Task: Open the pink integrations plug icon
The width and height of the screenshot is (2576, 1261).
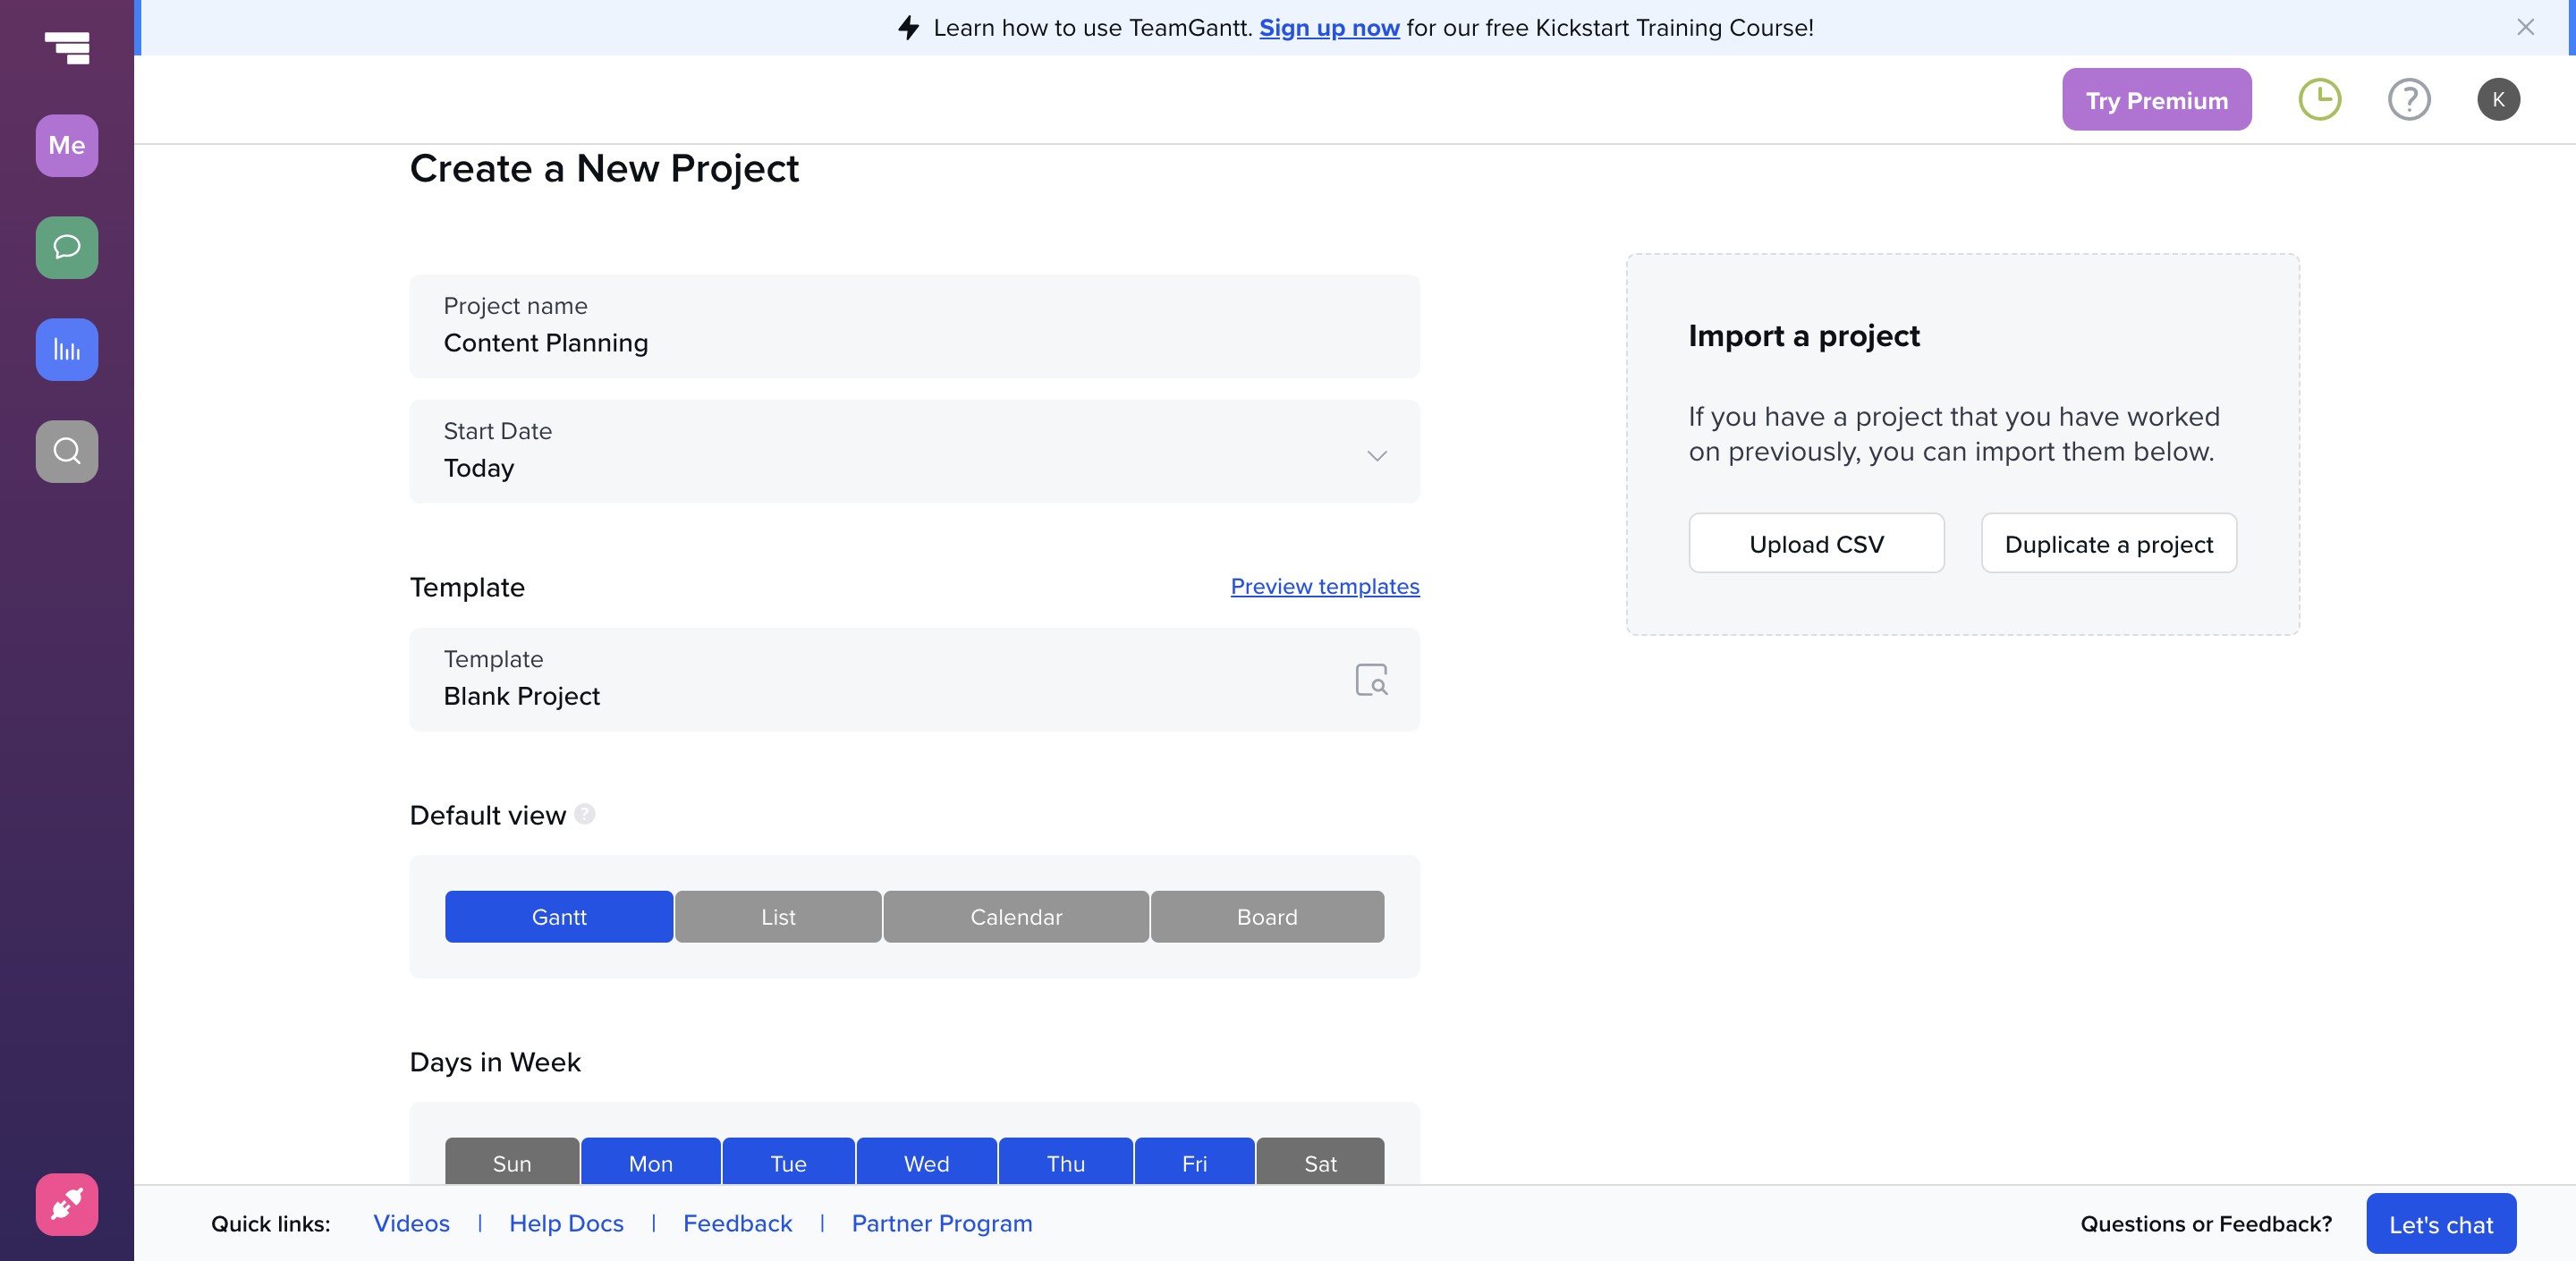Action: point(67,1203)
